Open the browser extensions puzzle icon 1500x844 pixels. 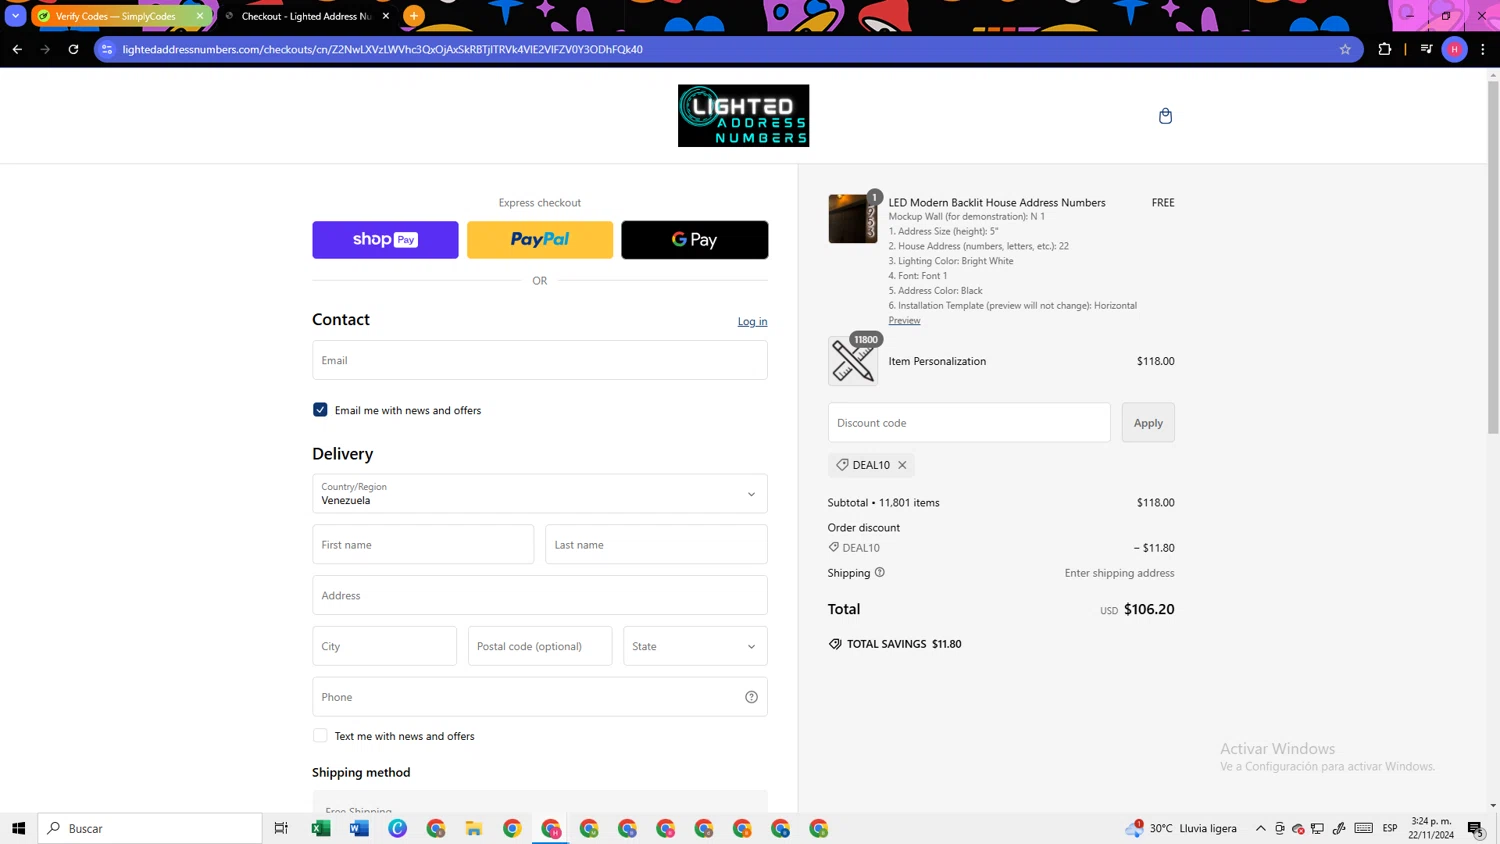1385,49
